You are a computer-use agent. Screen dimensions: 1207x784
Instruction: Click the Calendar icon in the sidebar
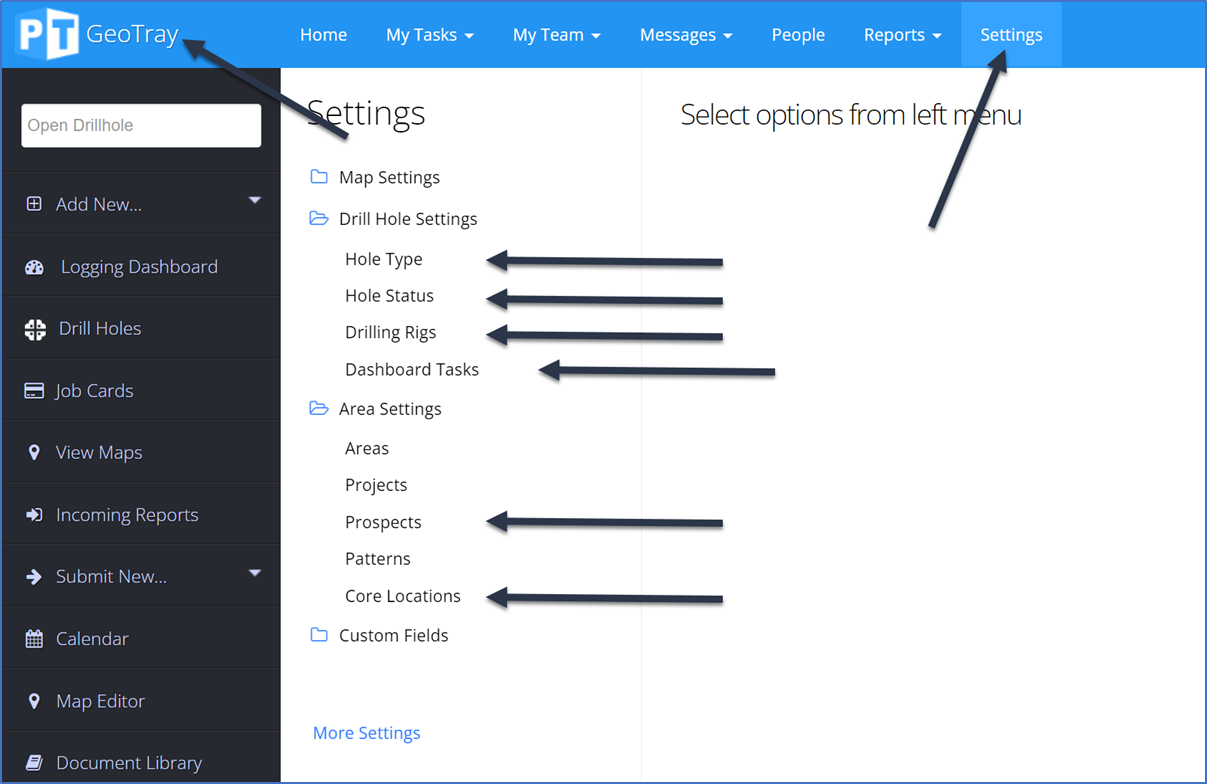(33, 638)
